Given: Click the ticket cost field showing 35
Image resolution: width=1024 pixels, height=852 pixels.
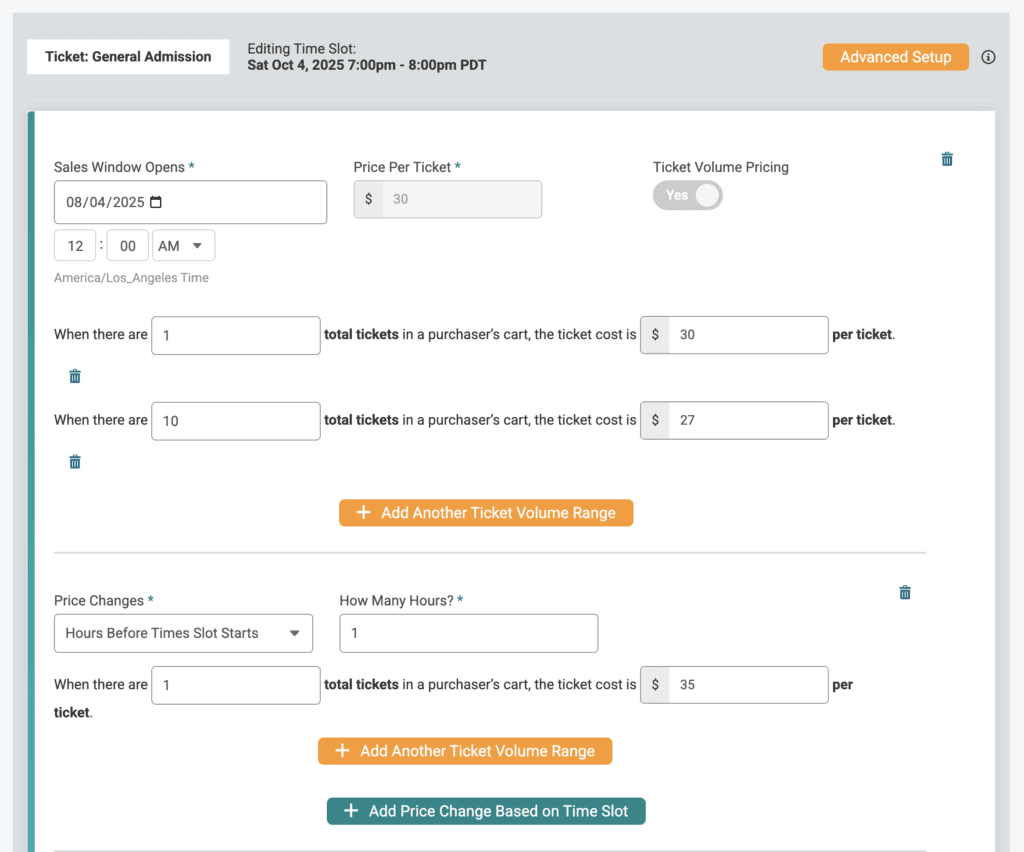Looking at the screenshot, I should [x=747, y=685].
